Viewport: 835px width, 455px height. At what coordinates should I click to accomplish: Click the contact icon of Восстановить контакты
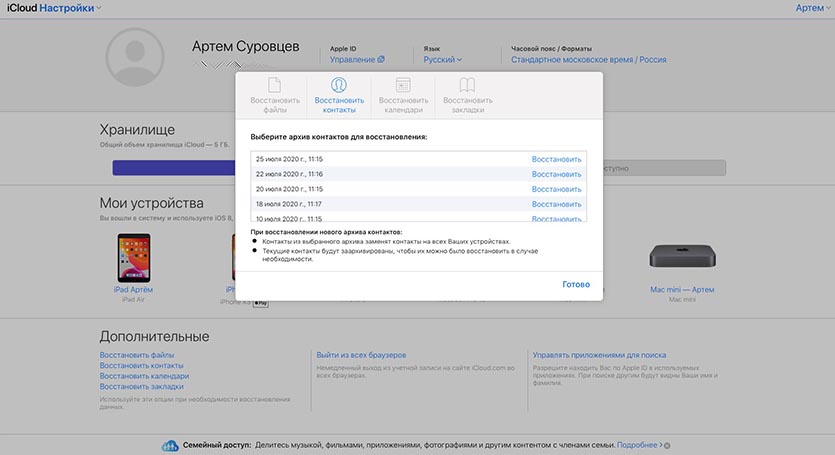click(x=339, y=85)
